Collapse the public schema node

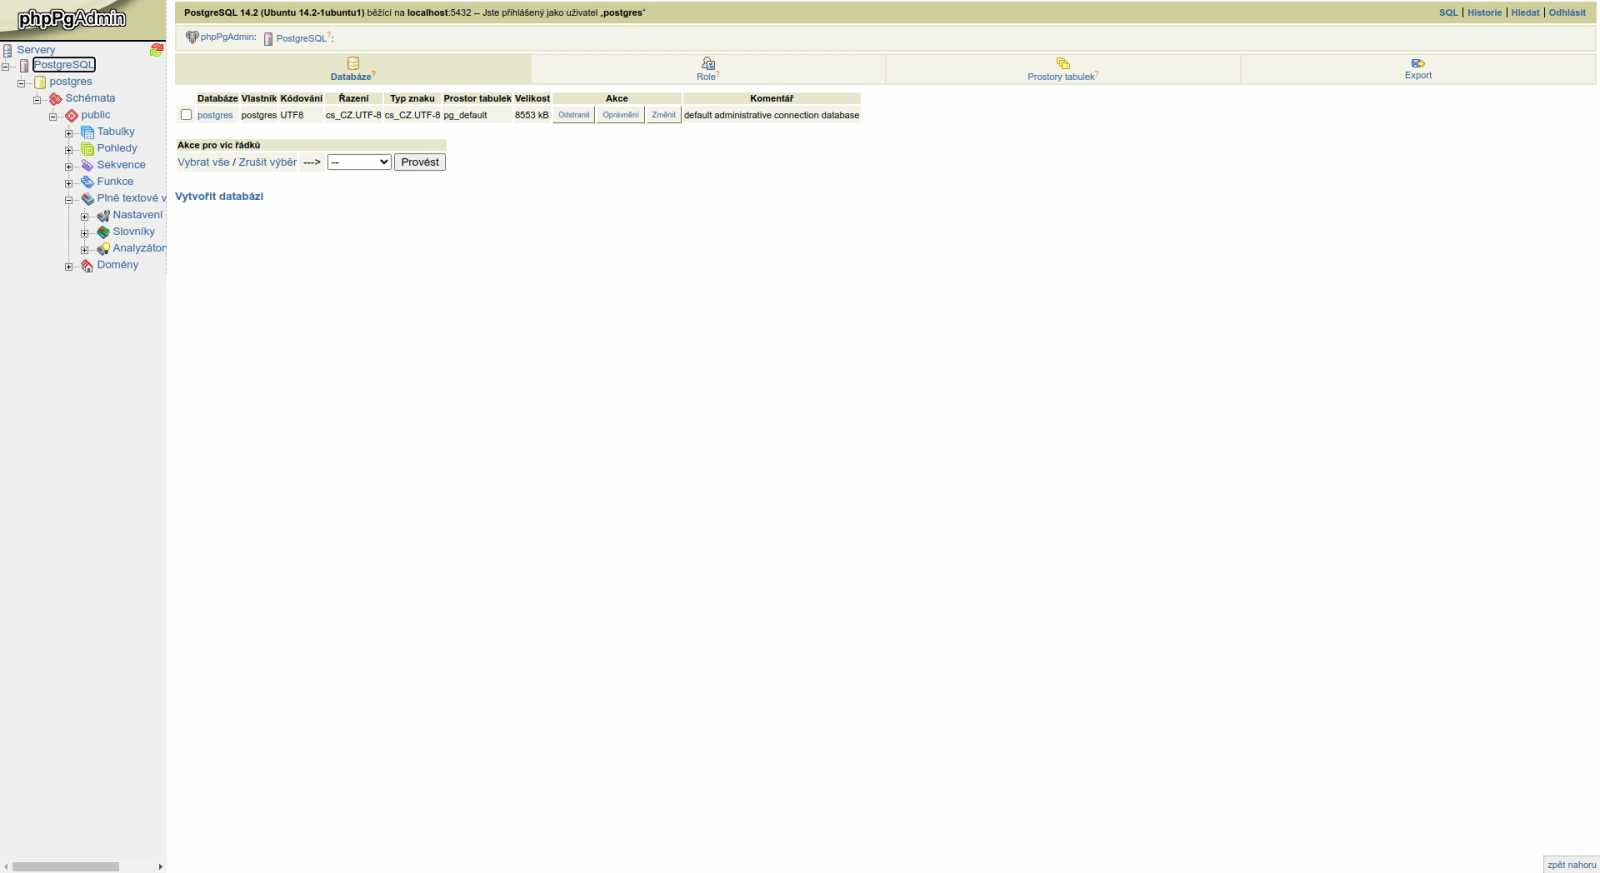click(x=54, y=116)
